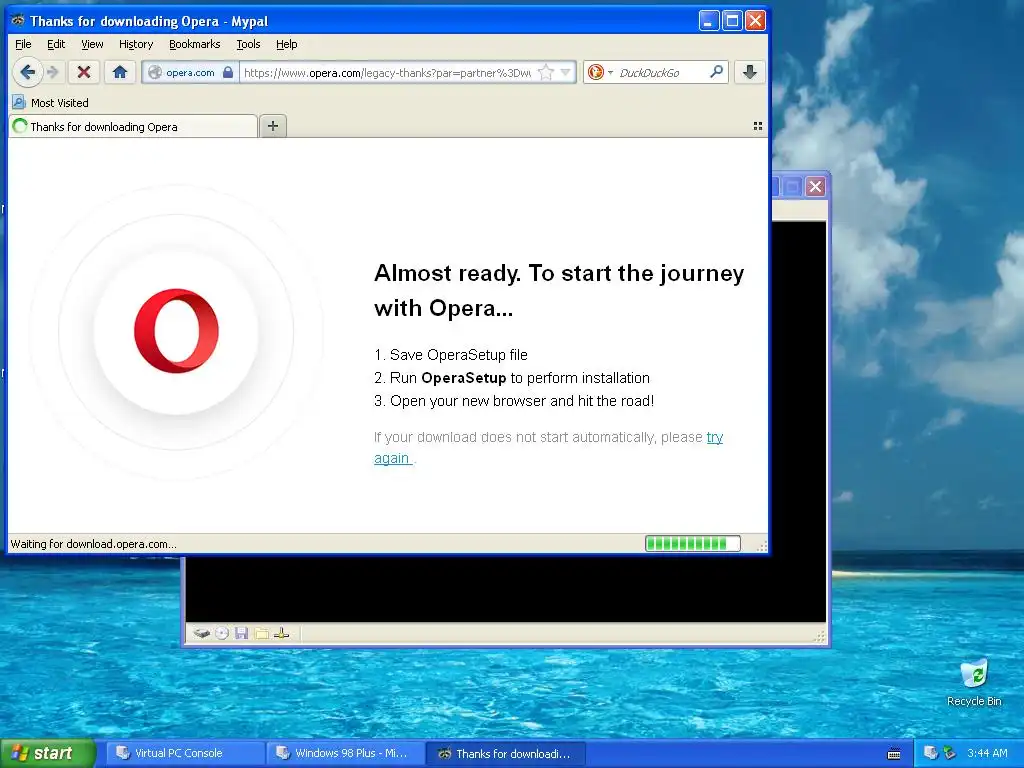Open the Most Visited bookmarks folder
Viewport: 1024px width, 768px height.
50,103
